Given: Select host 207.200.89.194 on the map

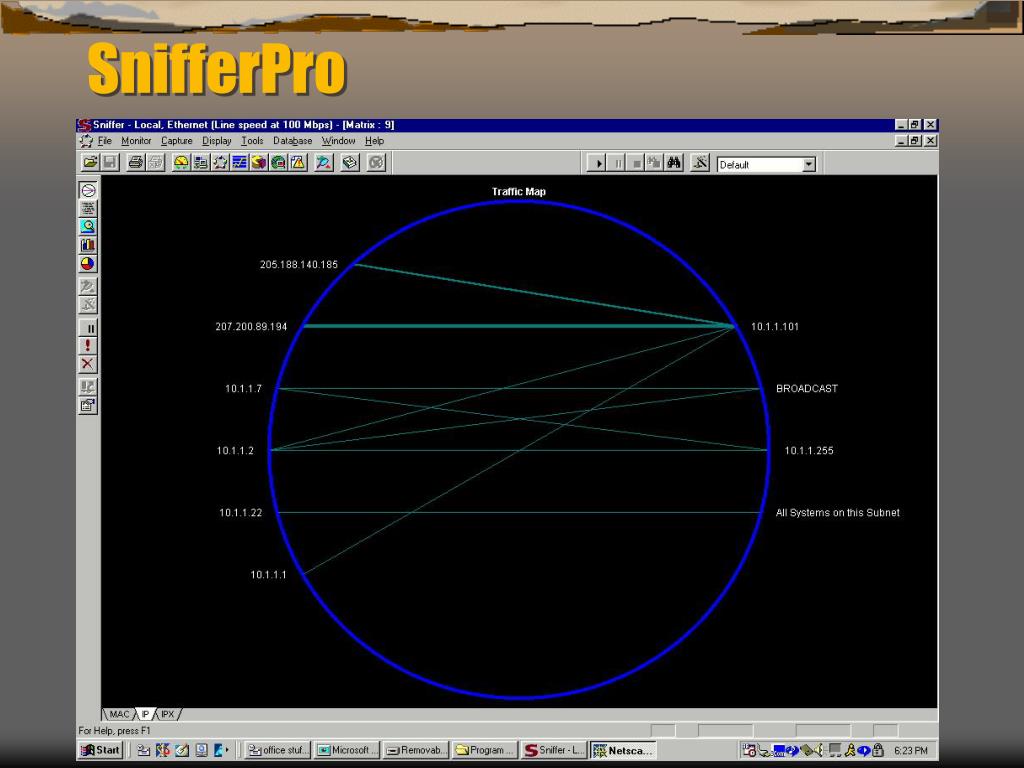Looking at the screenshot, I should [x=251, y=327].
